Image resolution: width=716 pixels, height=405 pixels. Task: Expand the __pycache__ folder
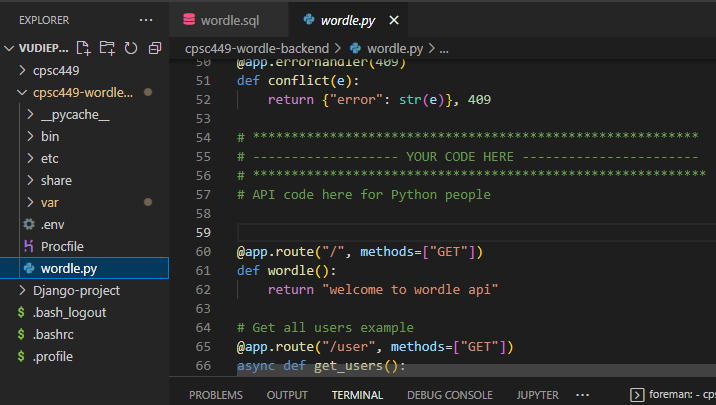tap(75, 114)
